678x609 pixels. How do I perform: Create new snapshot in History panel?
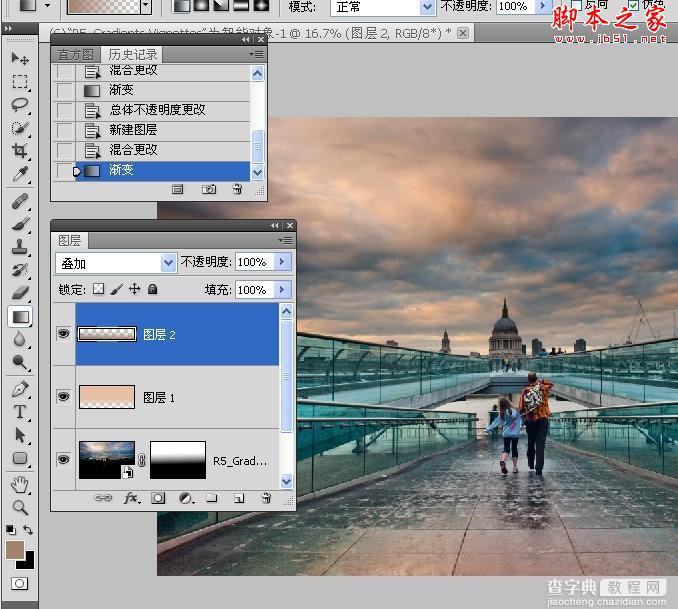point(209,189)
